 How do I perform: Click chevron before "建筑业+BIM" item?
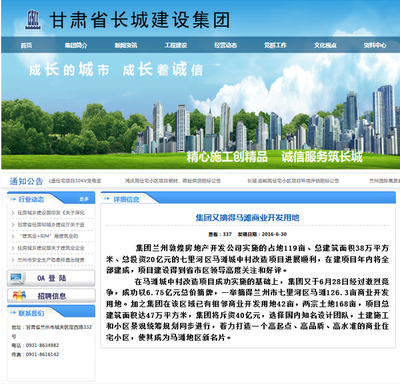coord(13,236)
